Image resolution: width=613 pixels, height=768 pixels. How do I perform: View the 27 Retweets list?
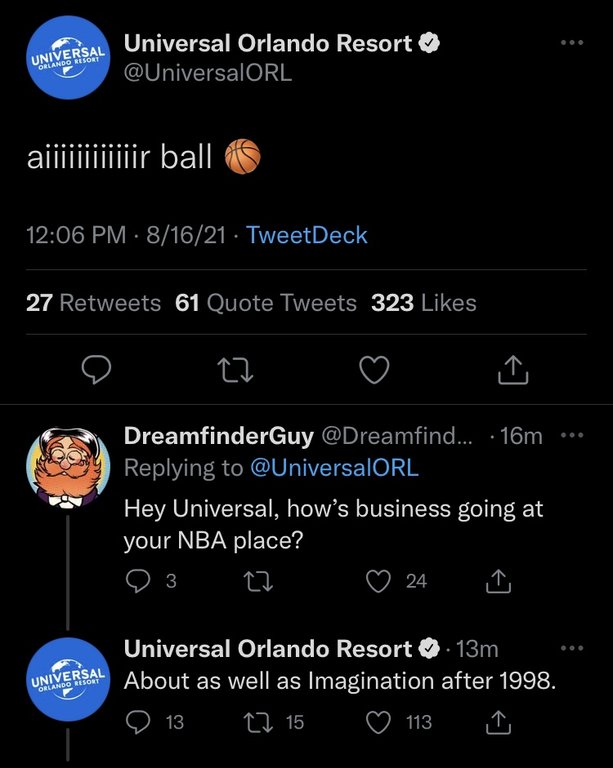click(92, 302)
